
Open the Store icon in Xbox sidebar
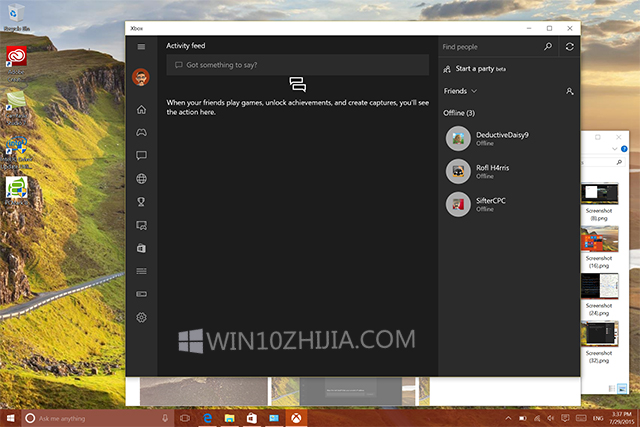pos(141,248)
